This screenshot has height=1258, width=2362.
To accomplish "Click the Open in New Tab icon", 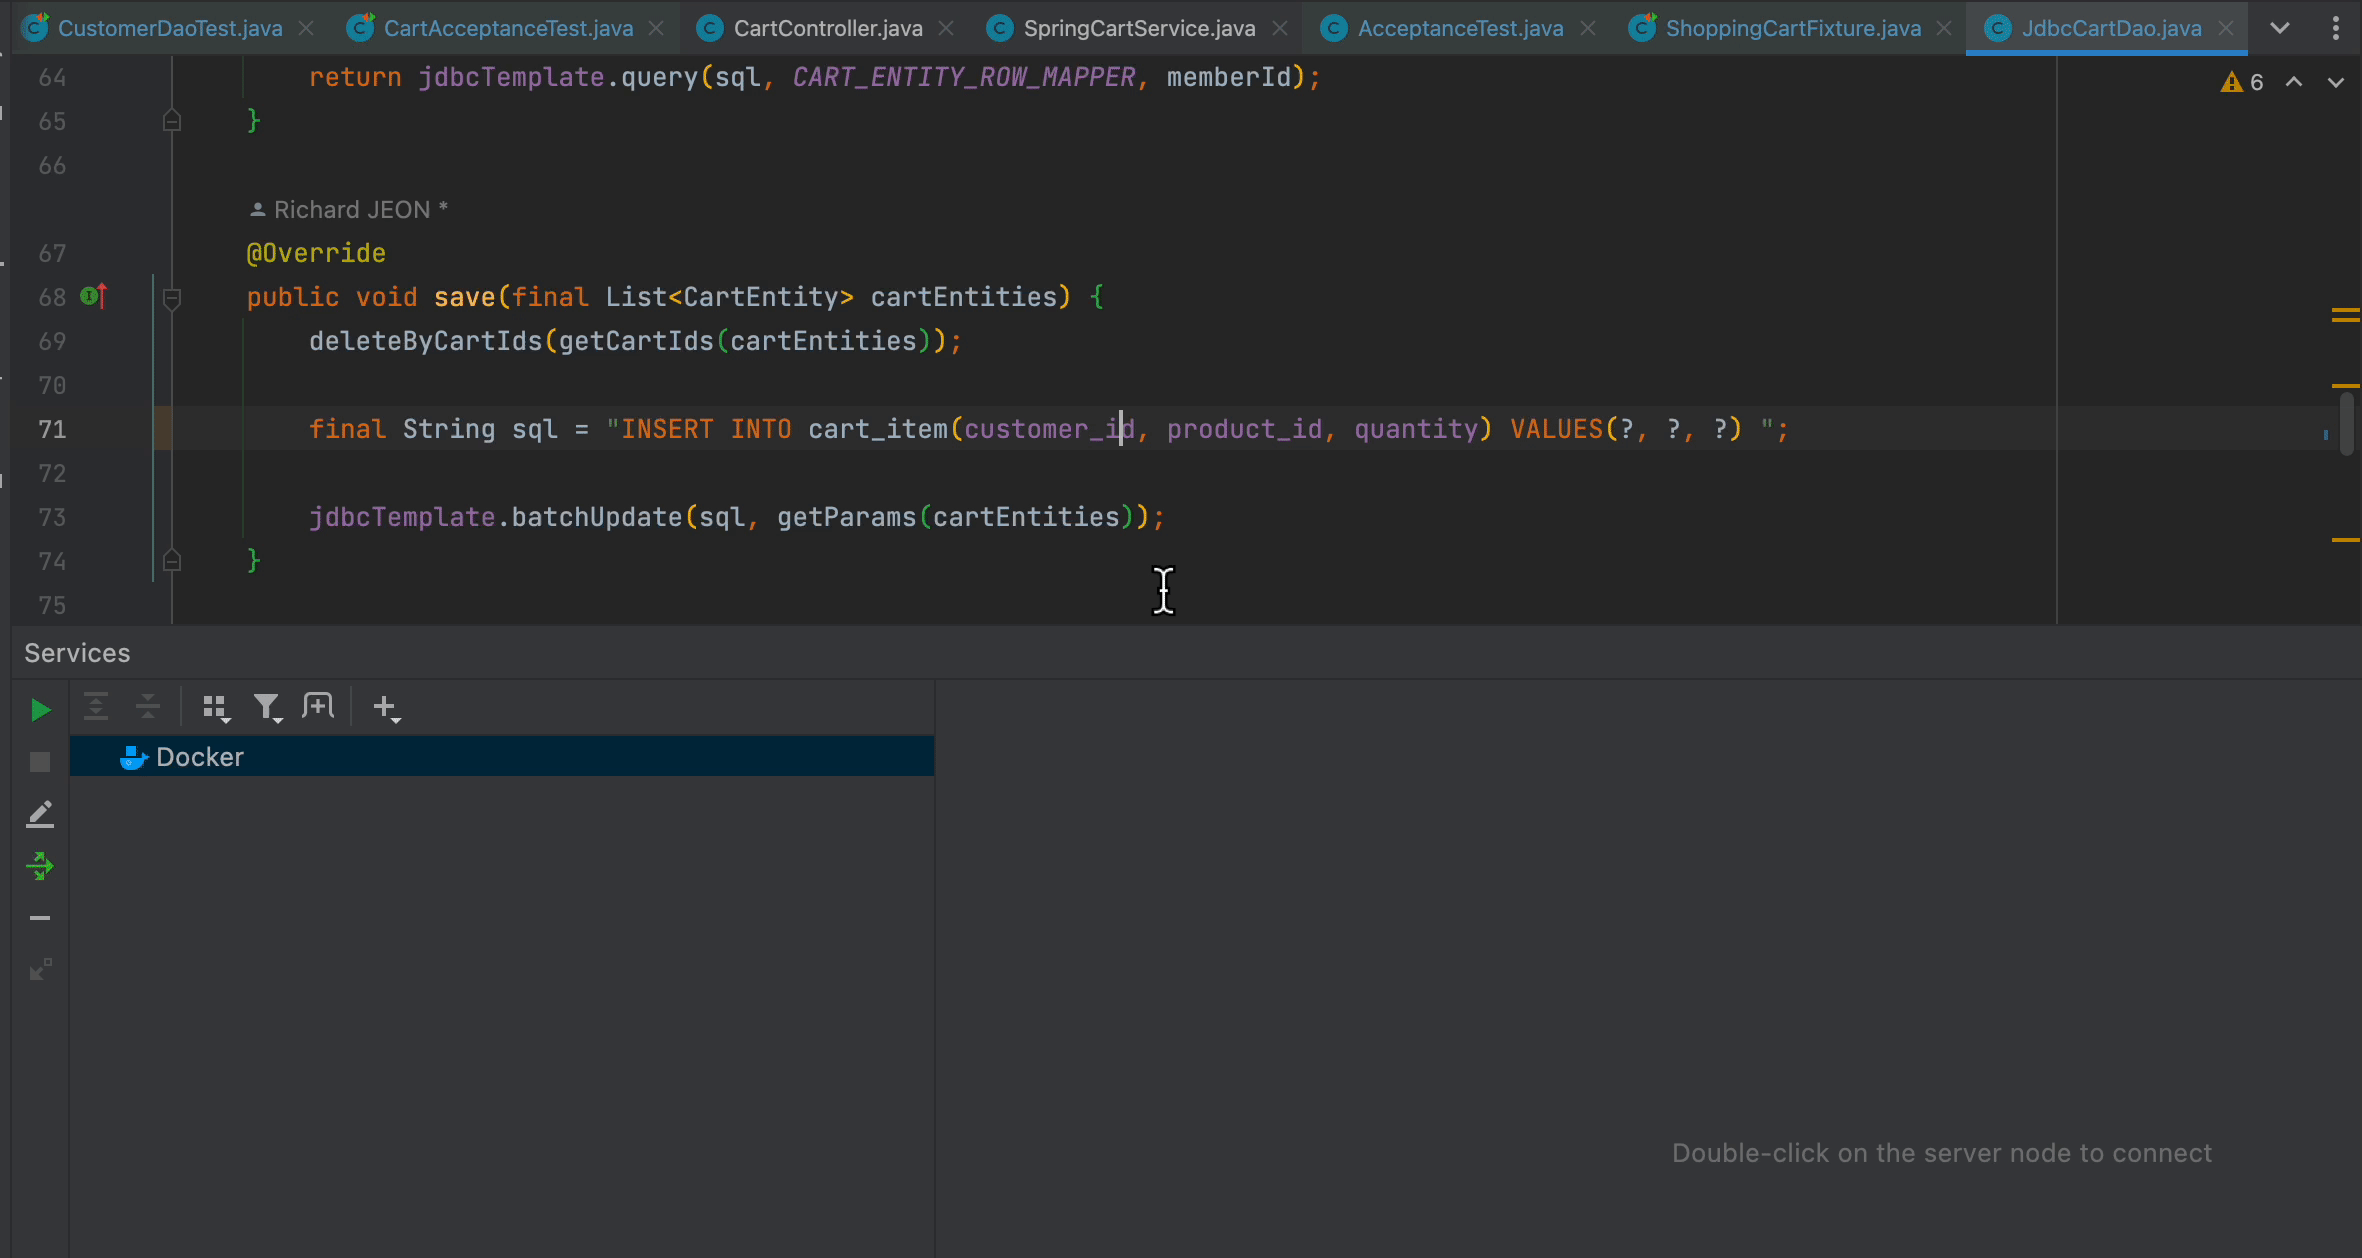I will coord(318,706).
